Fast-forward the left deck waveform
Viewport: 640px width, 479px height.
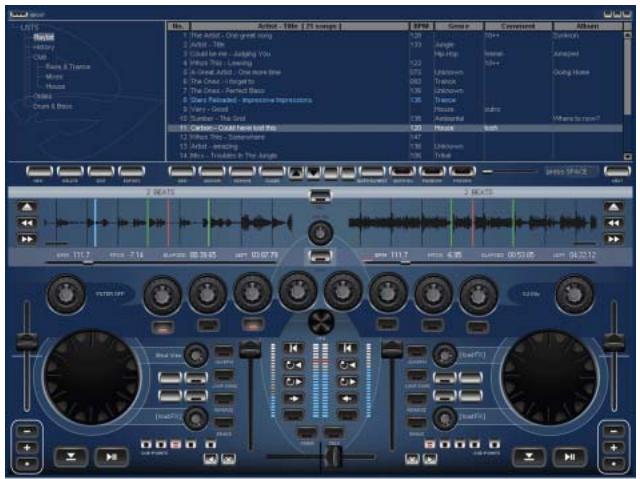click(27, 239)
